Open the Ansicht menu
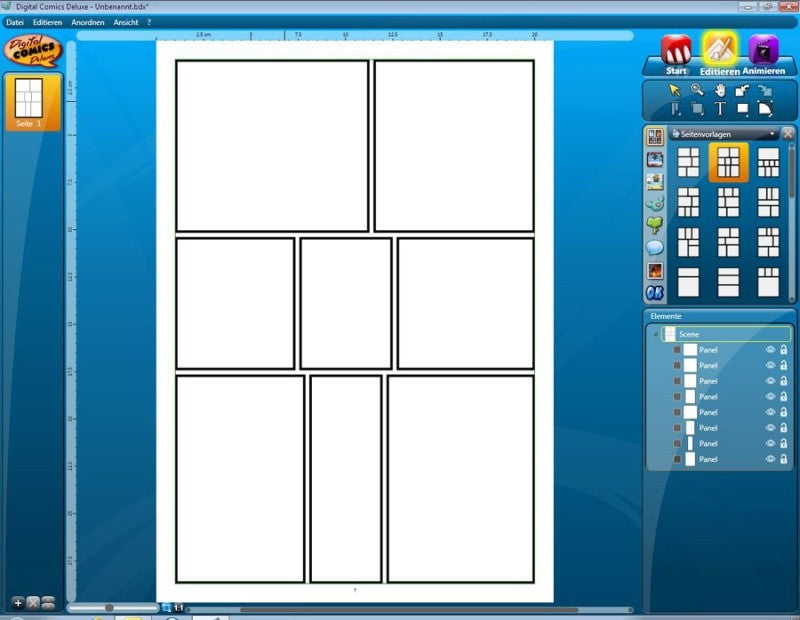 click(x=126, y=22)
